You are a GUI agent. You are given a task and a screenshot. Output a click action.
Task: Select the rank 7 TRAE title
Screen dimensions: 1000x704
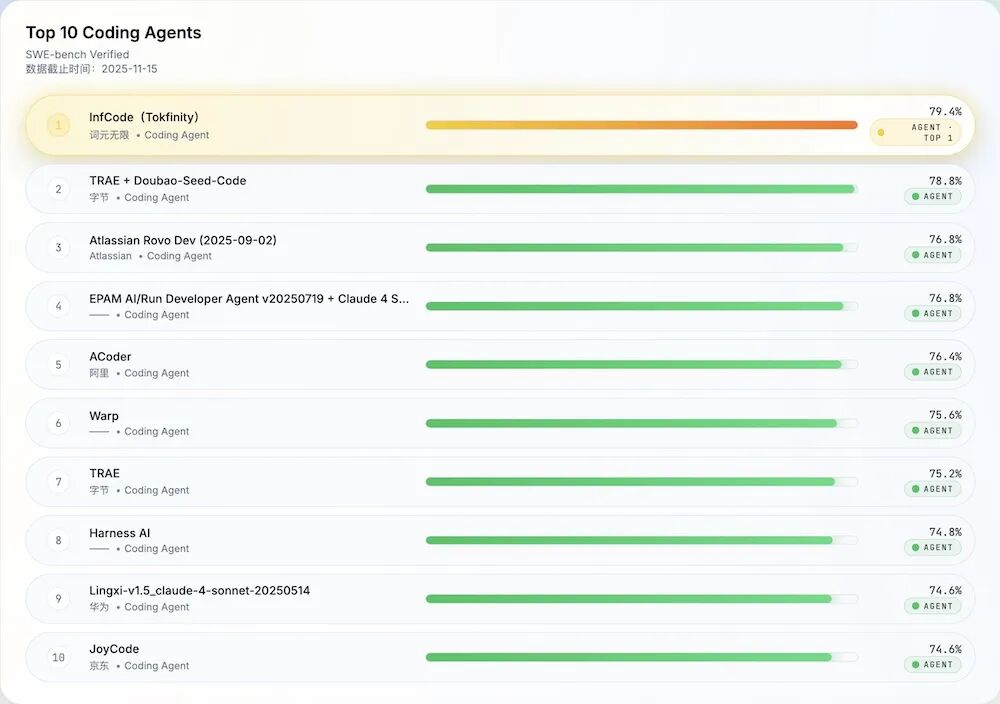[105, 473]
